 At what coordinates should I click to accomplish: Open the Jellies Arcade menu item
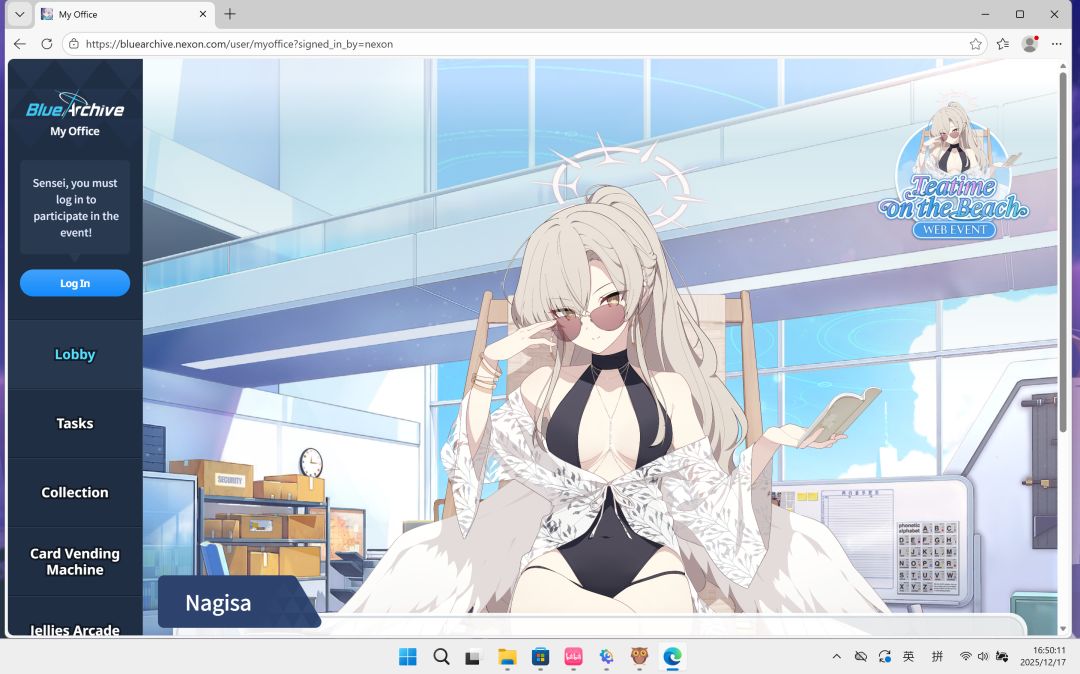coord(75,629)
